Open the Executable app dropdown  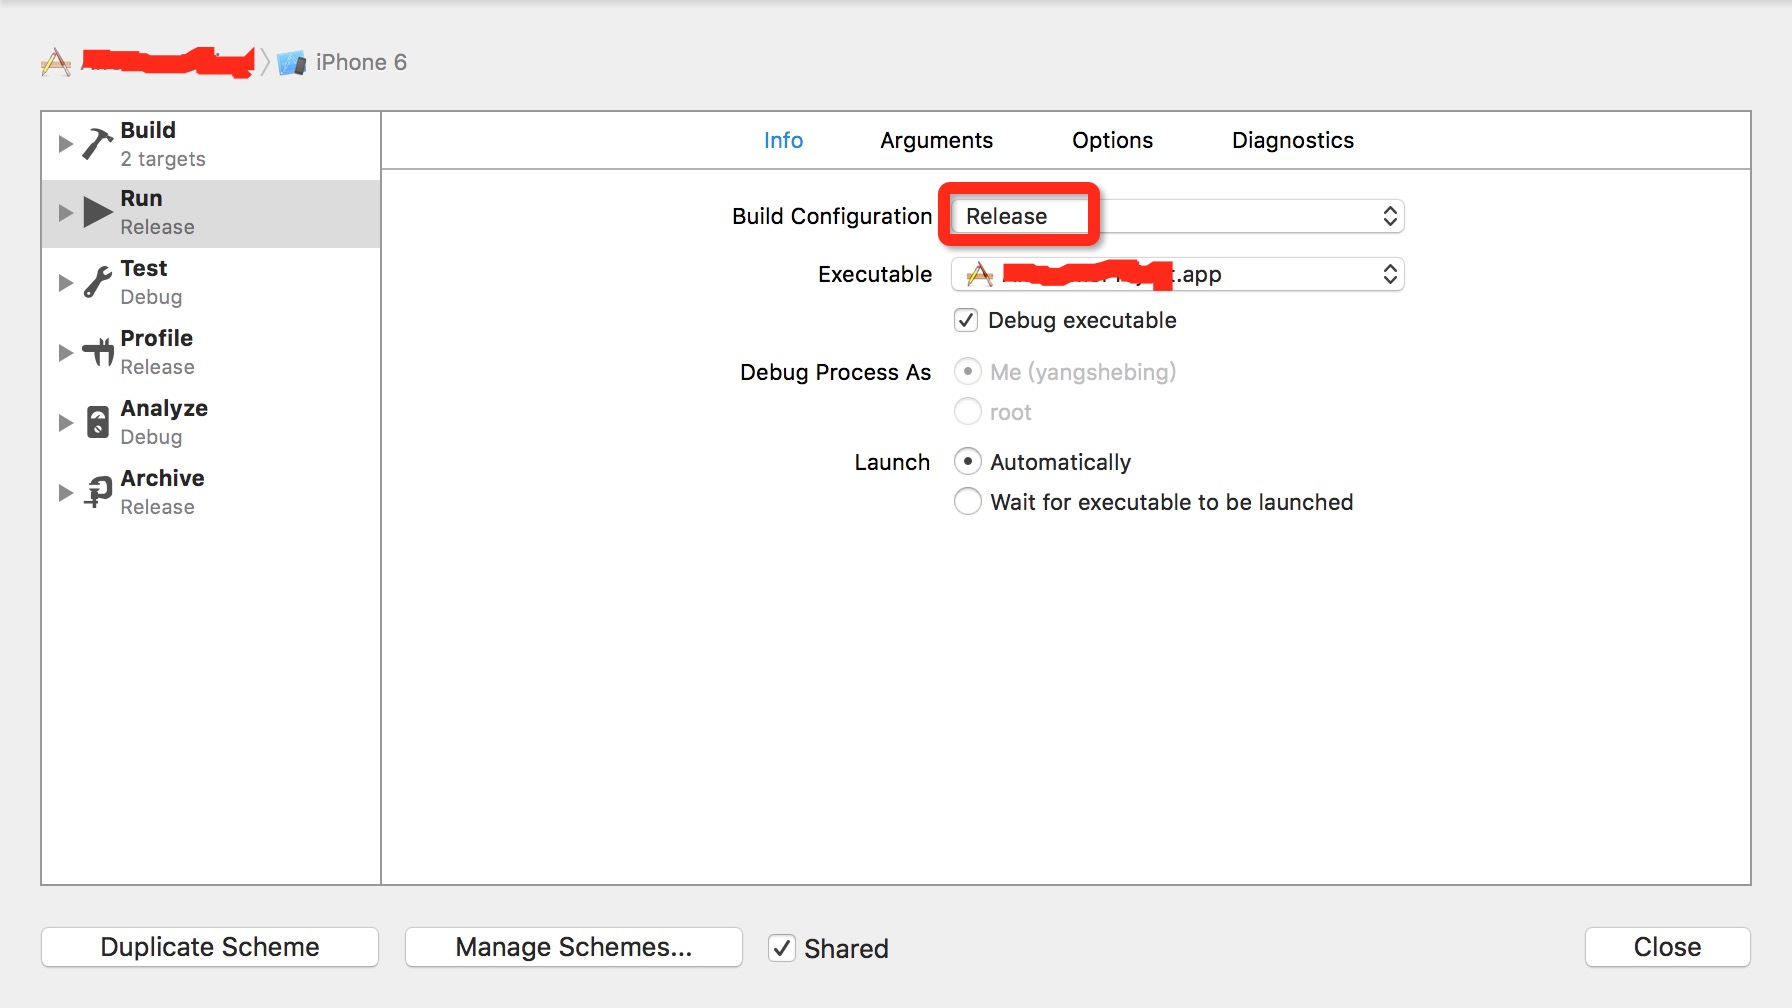click(1177, 274)
